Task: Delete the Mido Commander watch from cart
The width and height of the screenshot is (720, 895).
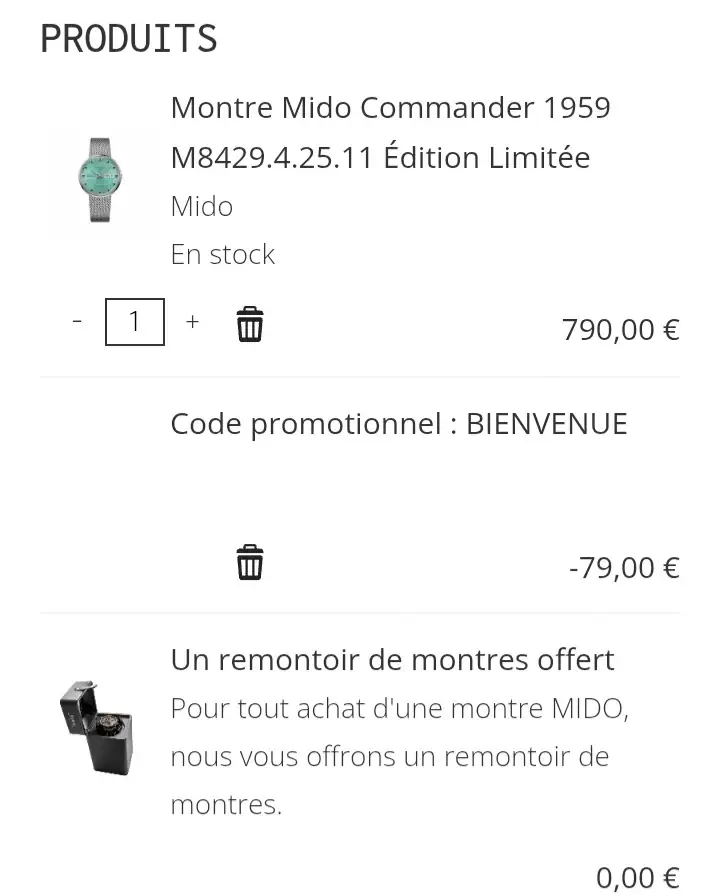Action: 249,325
